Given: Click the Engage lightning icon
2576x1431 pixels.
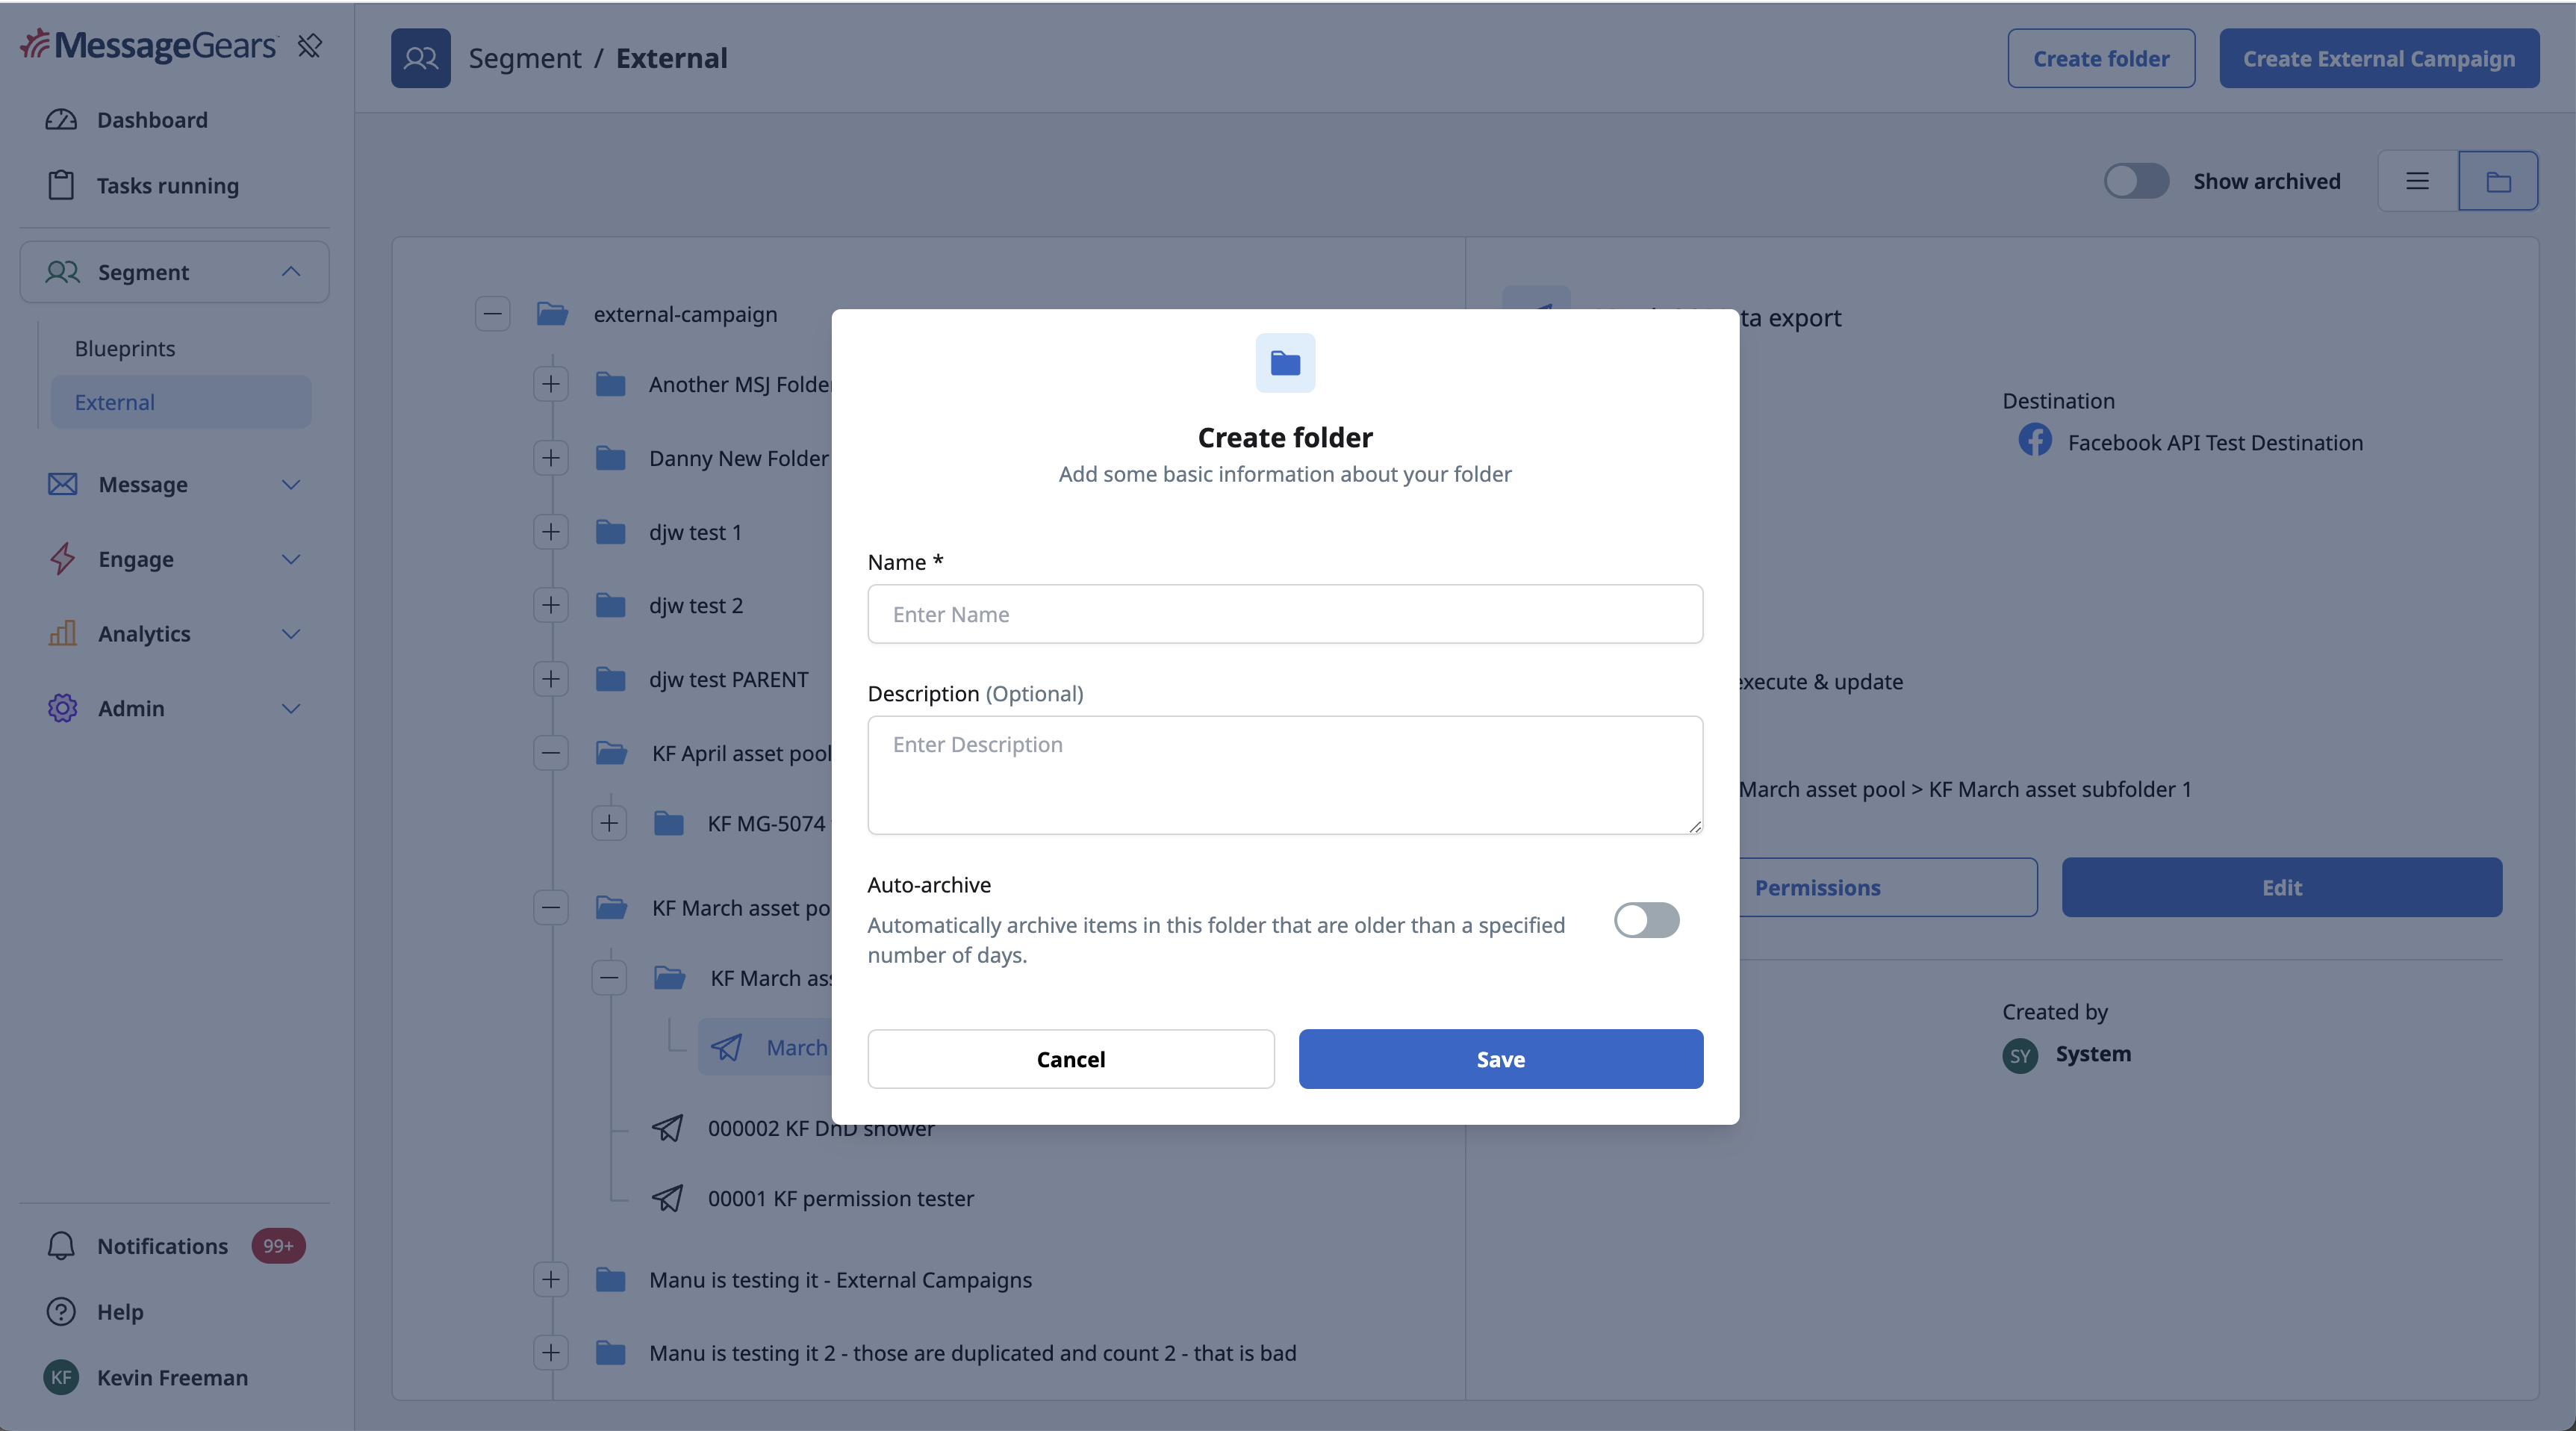Looking at the screenshot, I should tap(62, 559).
